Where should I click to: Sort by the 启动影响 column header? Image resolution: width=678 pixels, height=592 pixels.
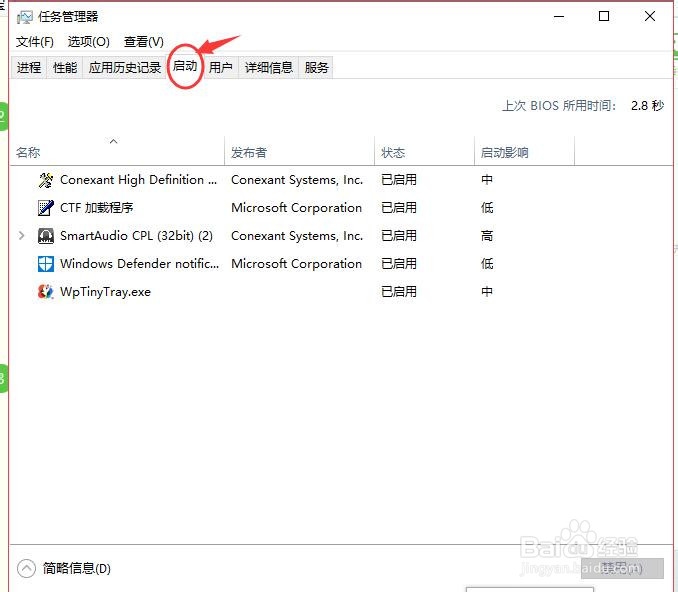point(524,151)
